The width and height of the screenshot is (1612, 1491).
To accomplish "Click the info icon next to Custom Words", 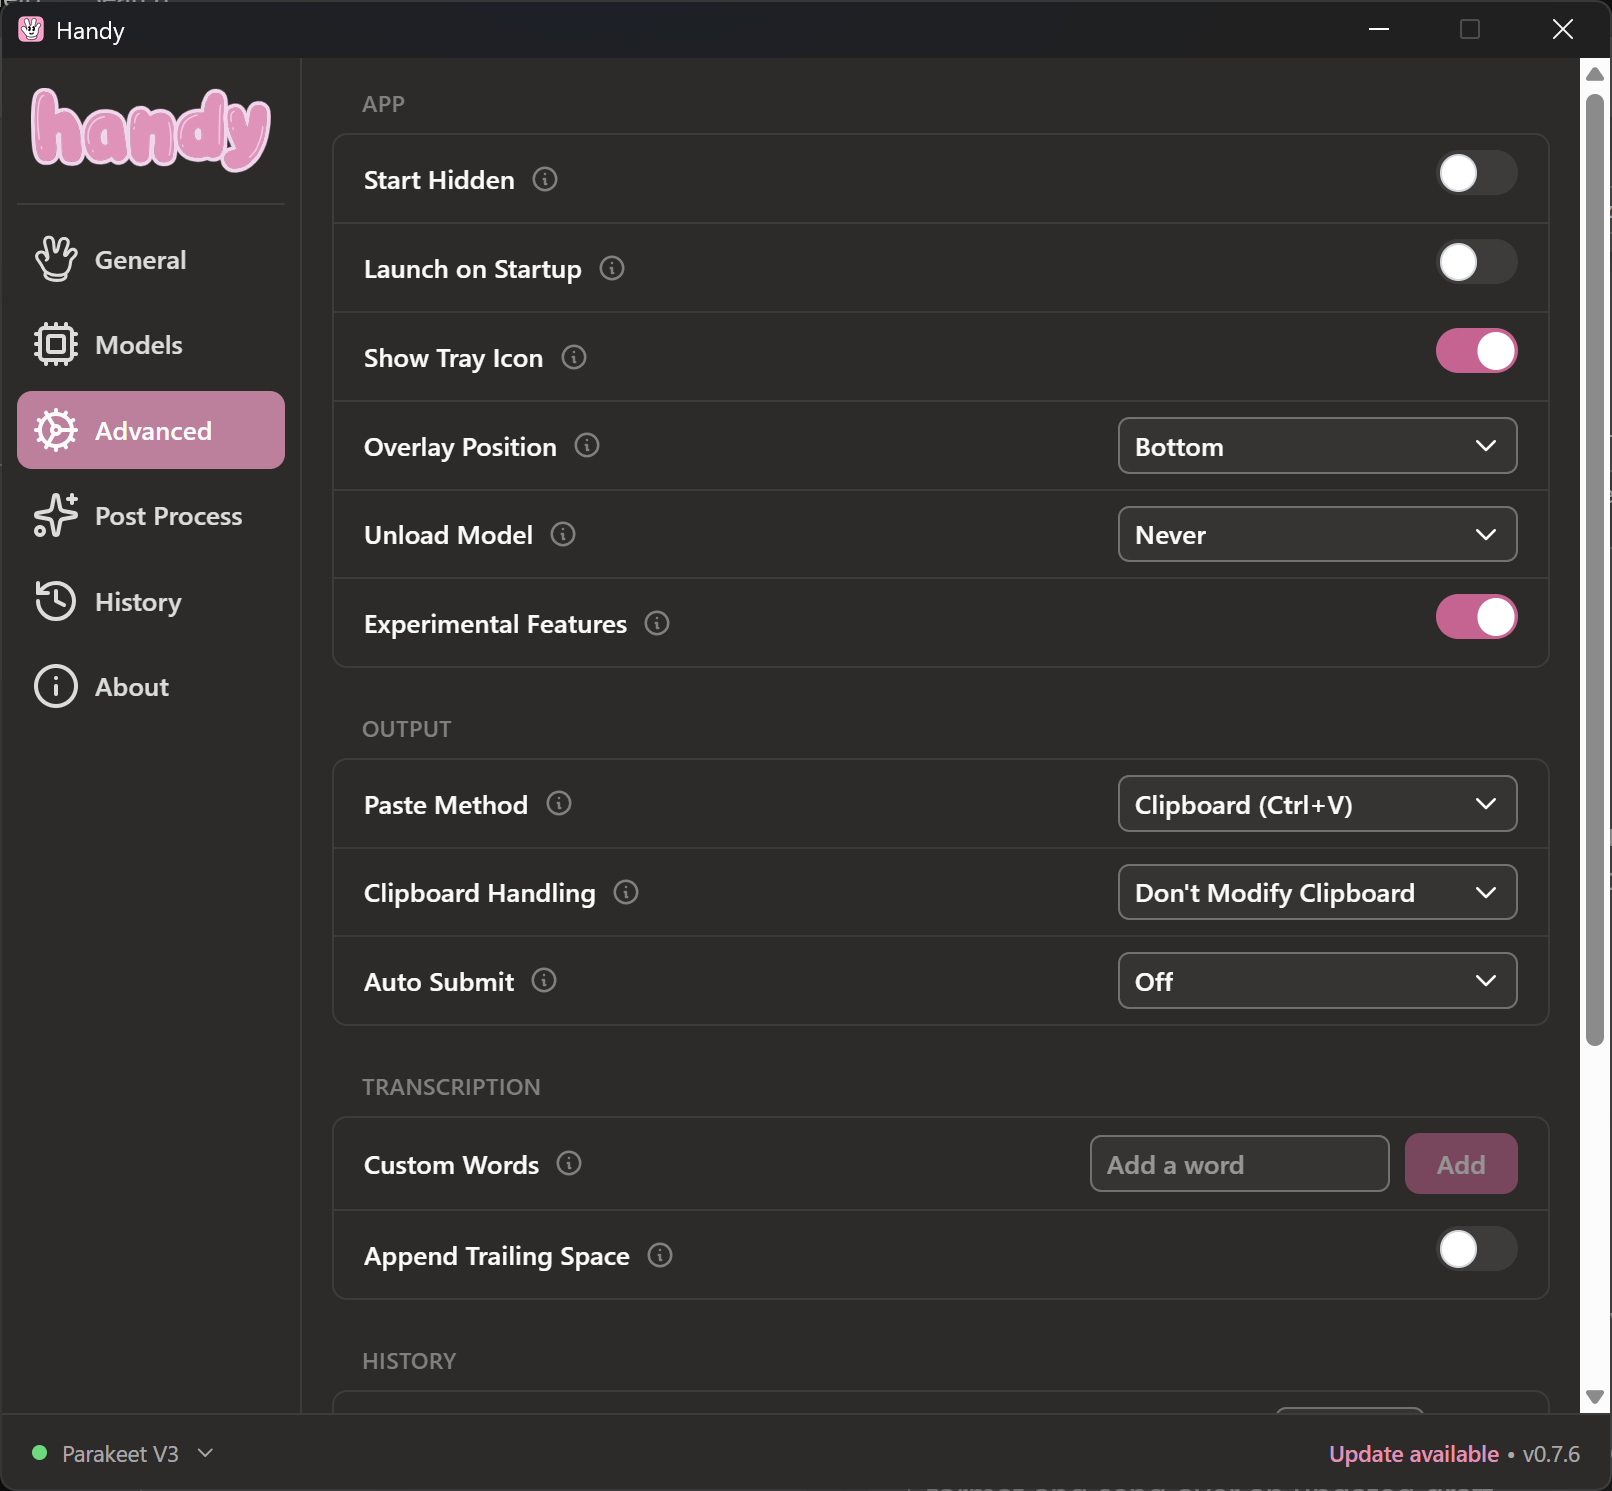I will point(570,1163).
